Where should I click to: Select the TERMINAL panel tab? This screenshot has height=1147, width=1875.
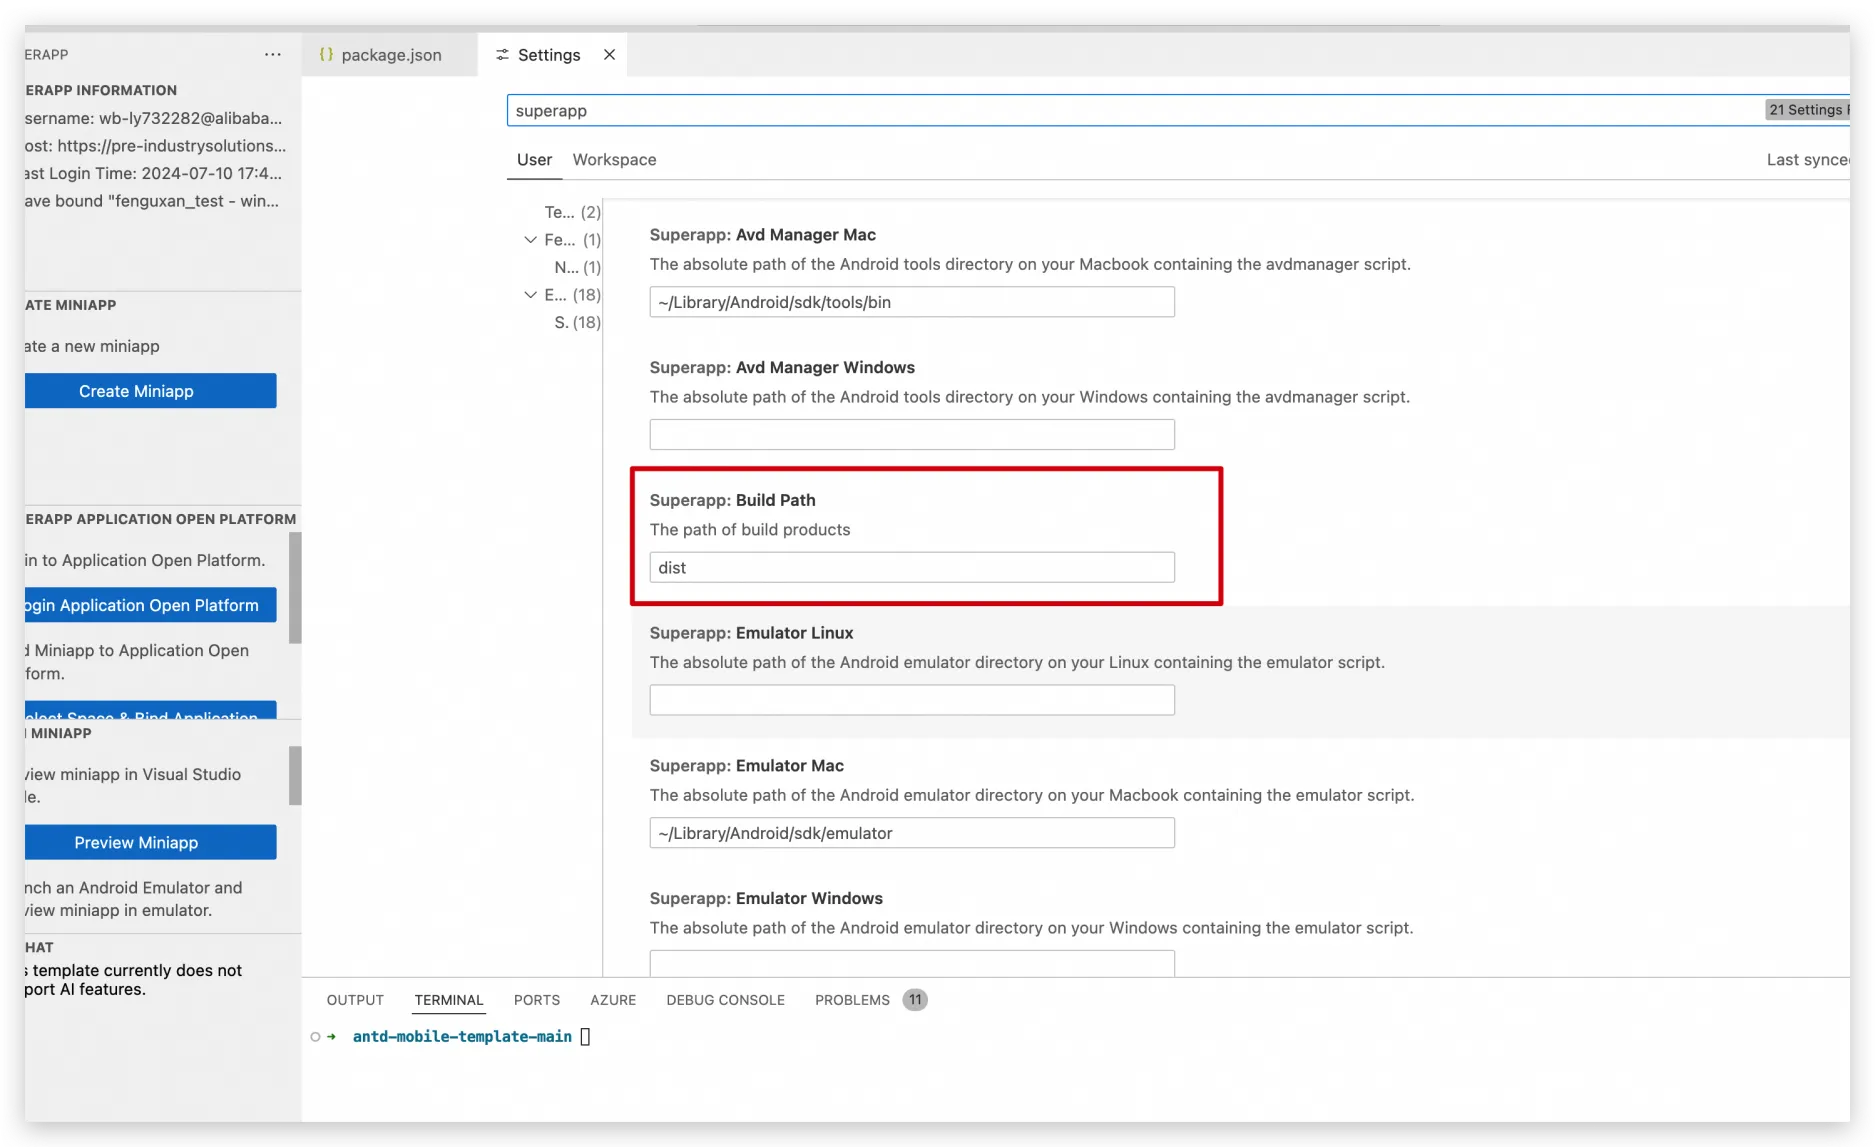coord(449,1000)
